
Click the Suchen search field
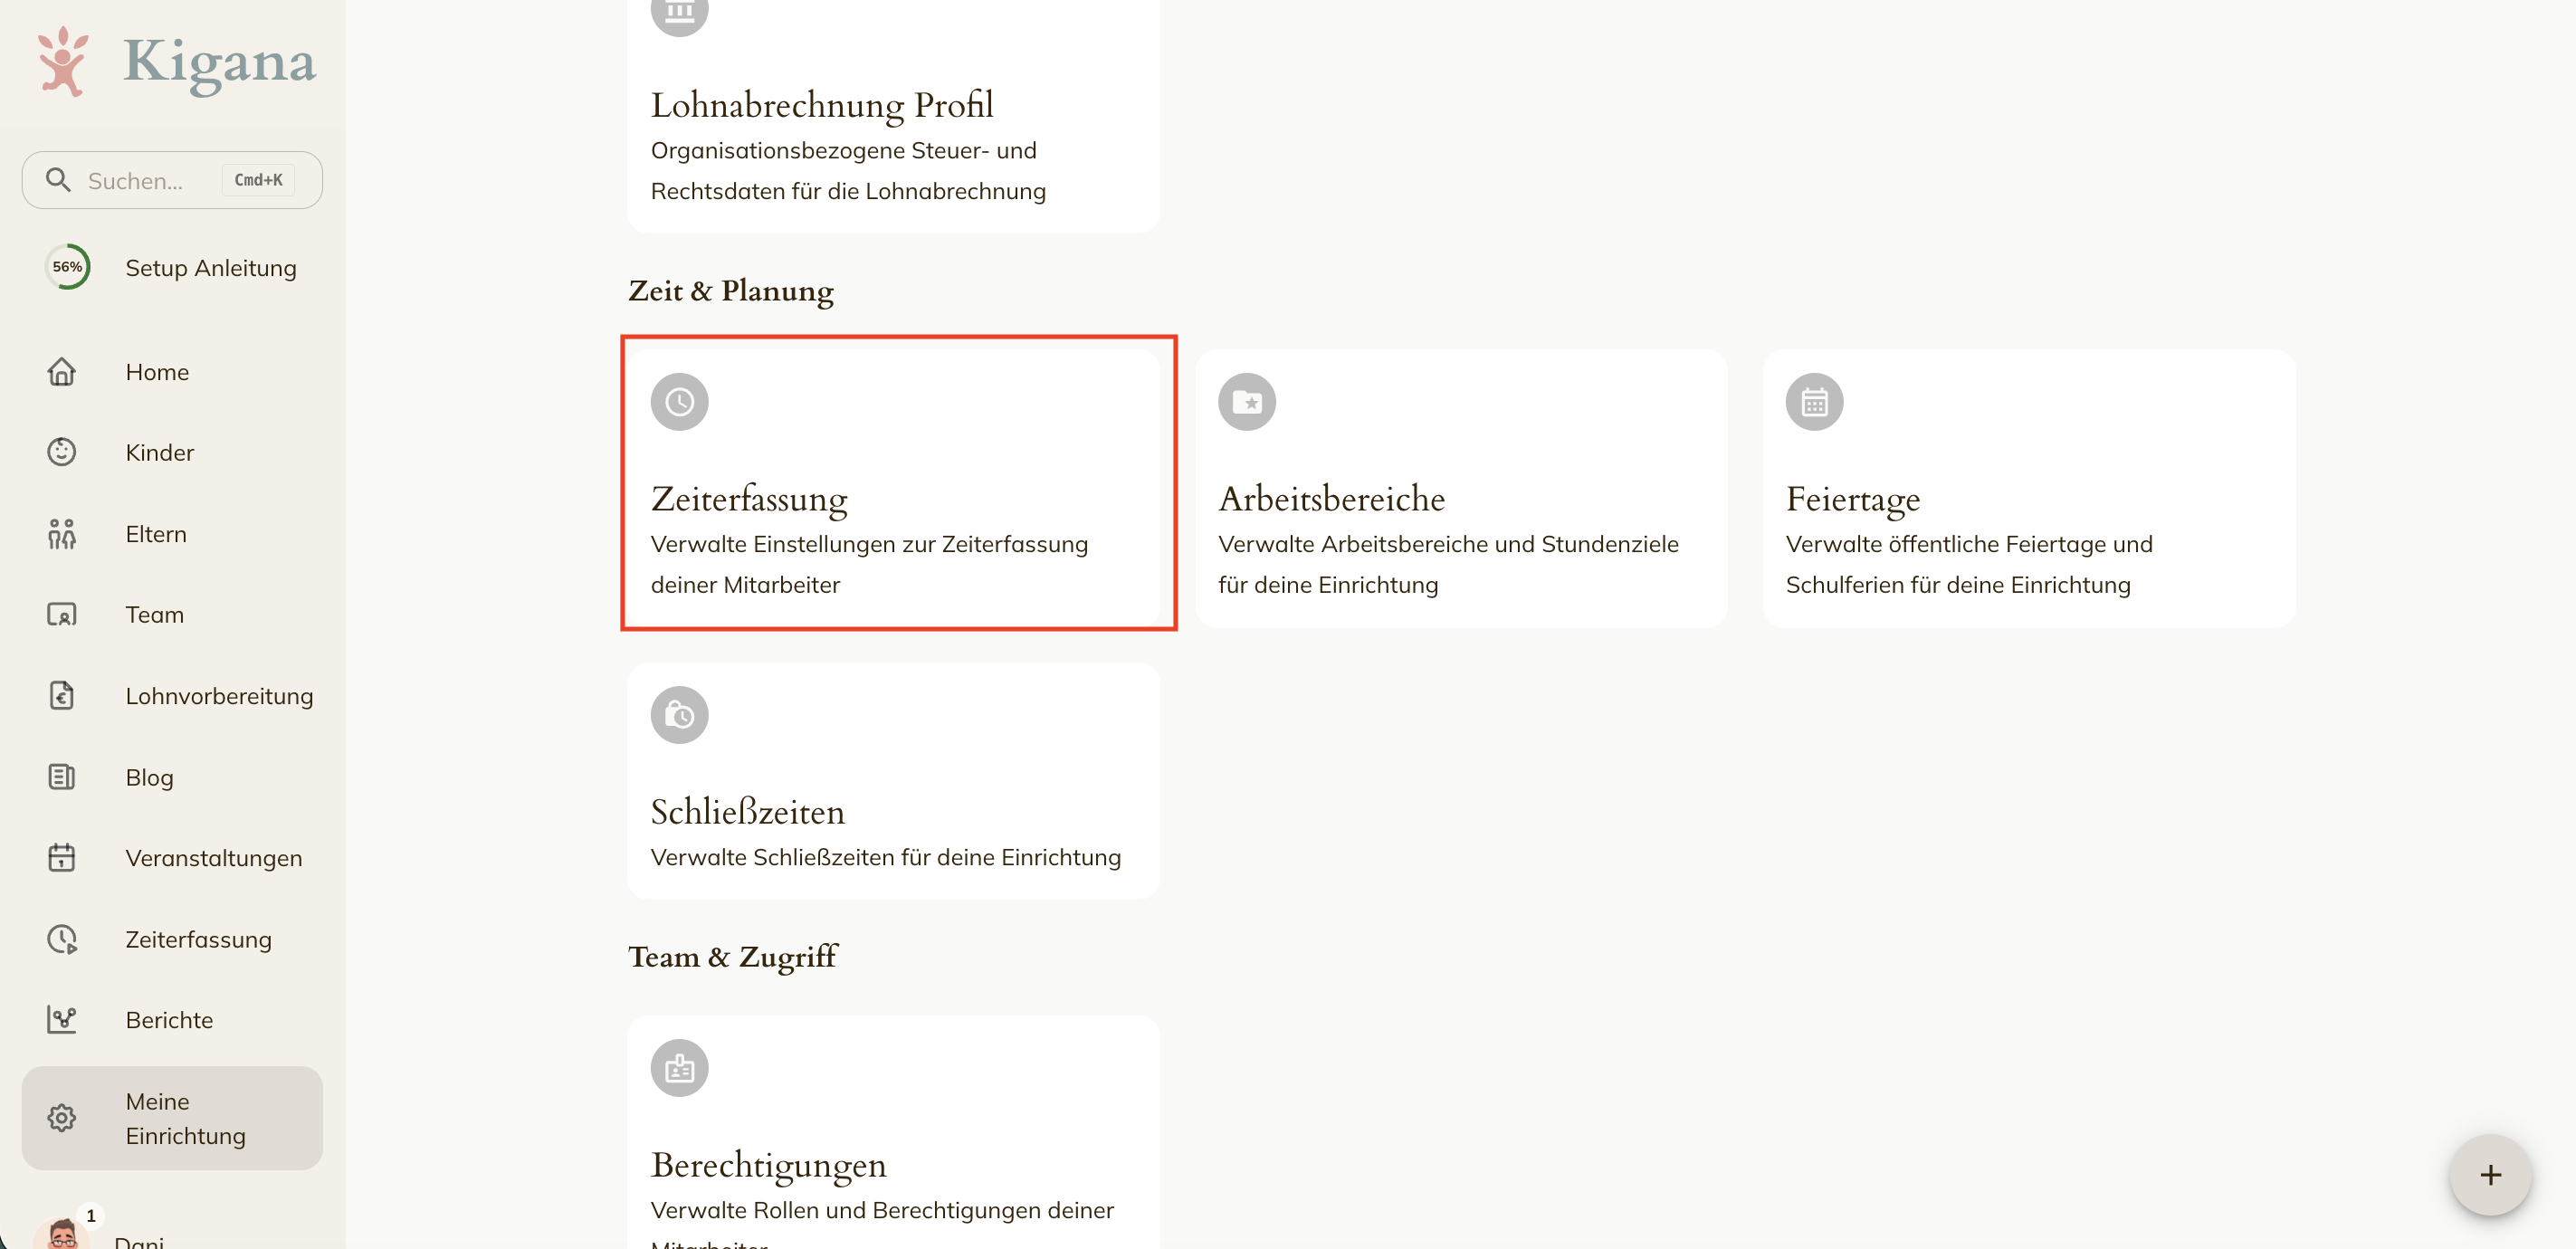tap(172, 180)
